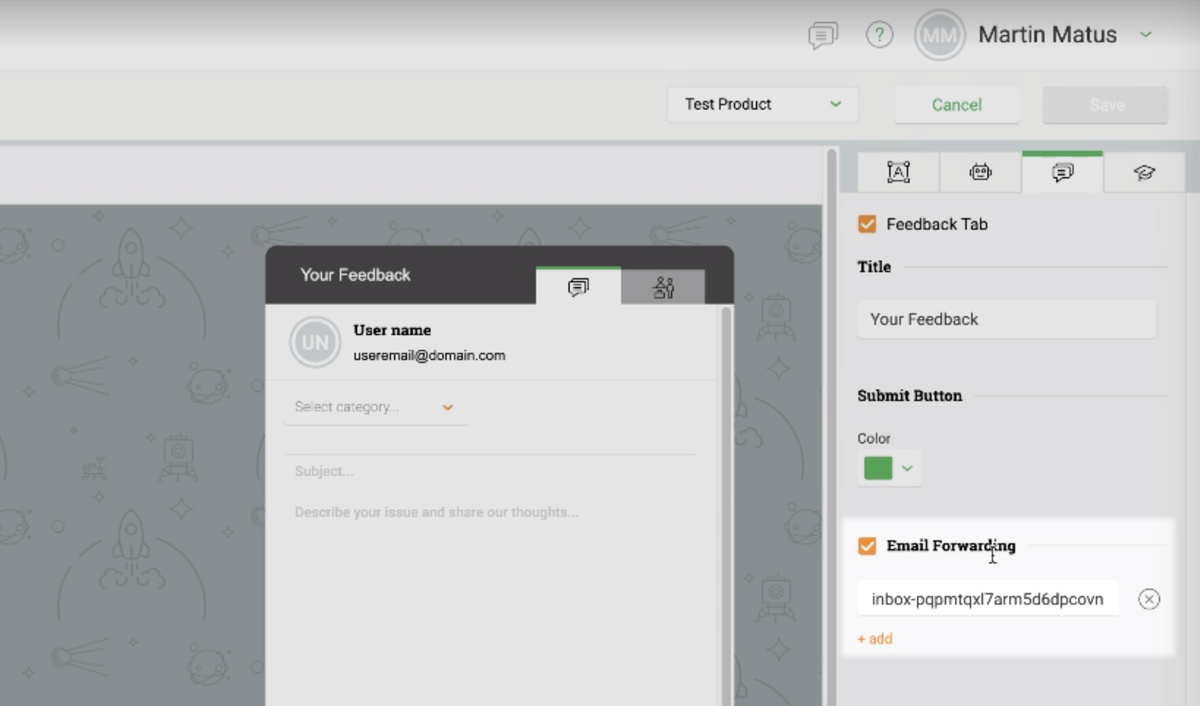Select the presenter tab in widget preview
The image size is (1200, 706).
click(663, 287)
